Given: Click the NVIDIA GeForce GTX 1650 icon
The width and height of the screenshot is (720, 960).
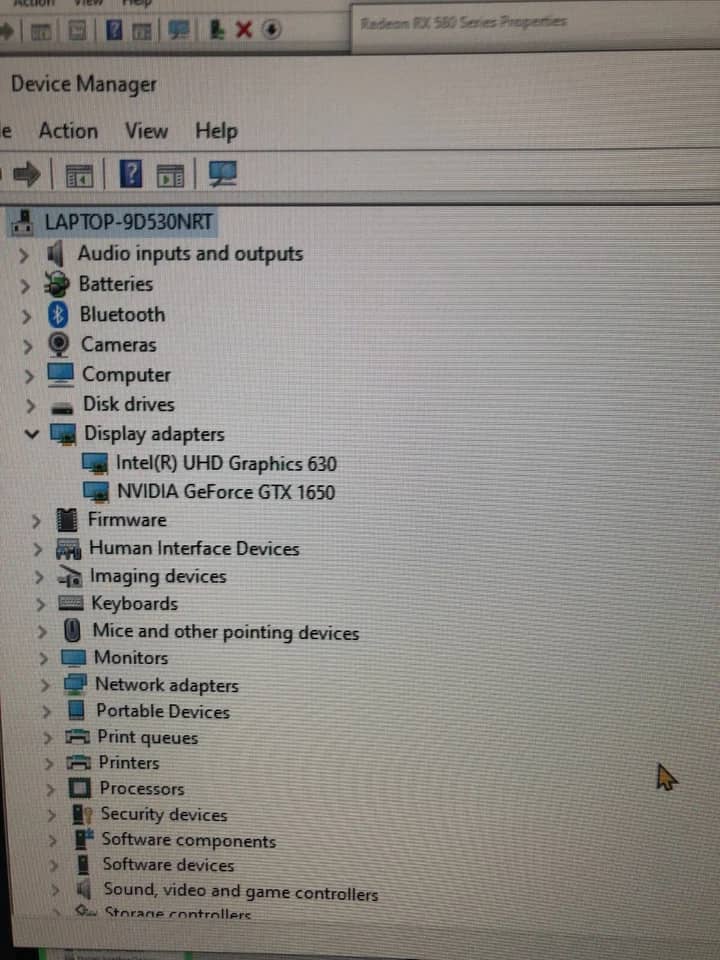Looking at the screenshot, I should [x=96, y=492].
